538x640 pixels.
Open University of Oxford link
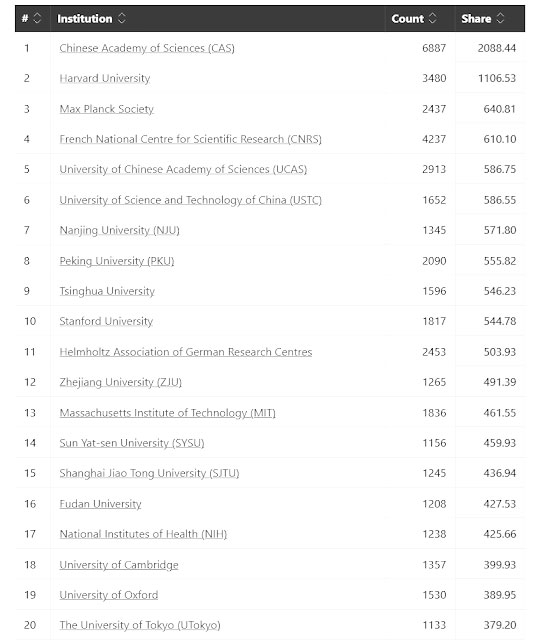pyautogui.click(x=109, y=595)
